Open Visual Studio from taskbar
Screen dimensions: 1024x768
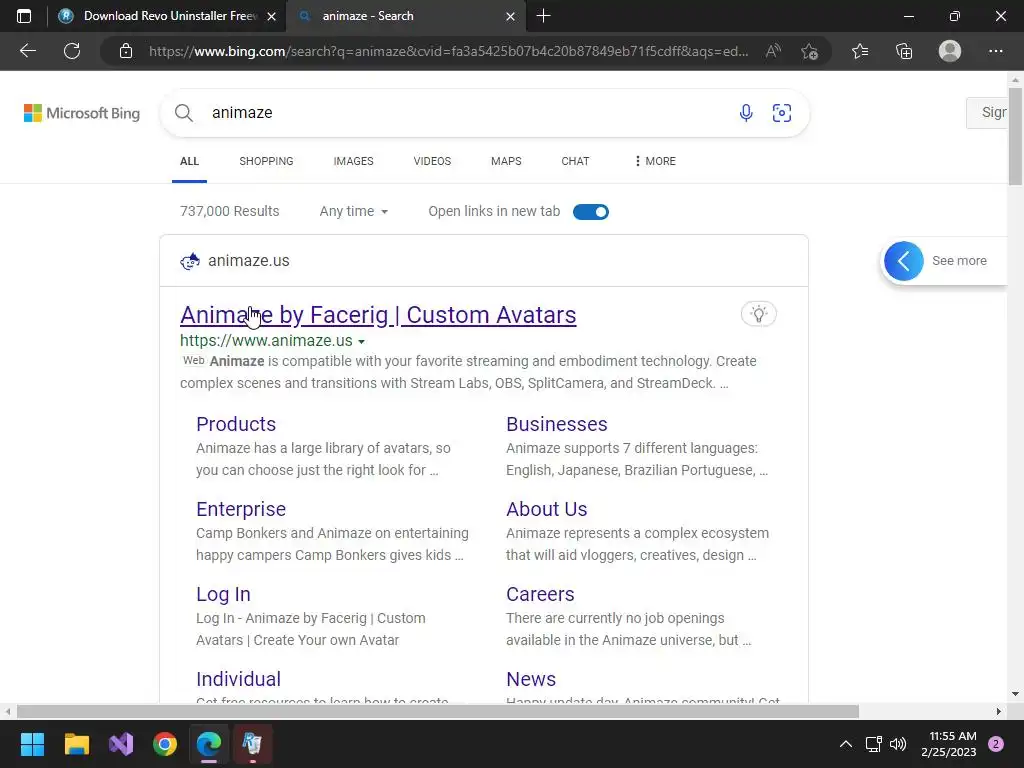pos(121,744)
